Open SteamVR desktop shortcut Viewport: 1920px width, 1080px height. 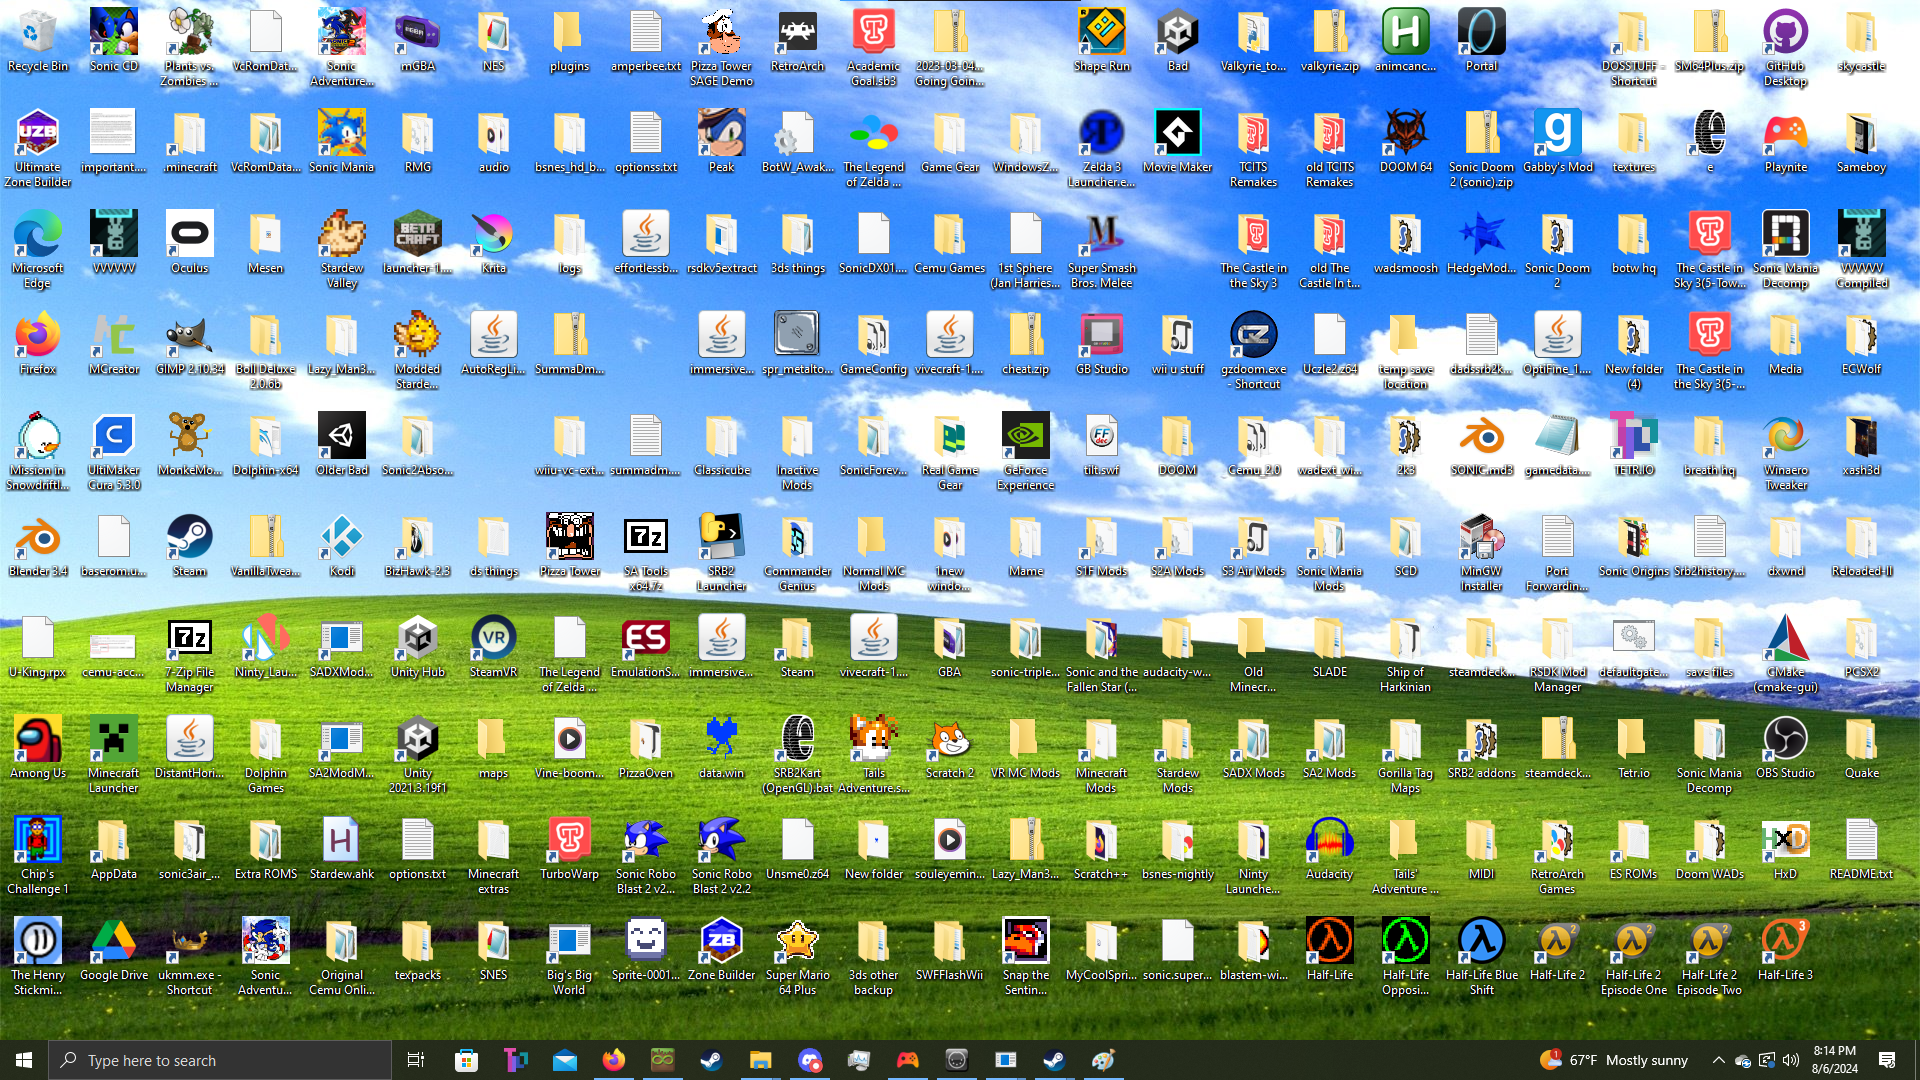[494, 646]
